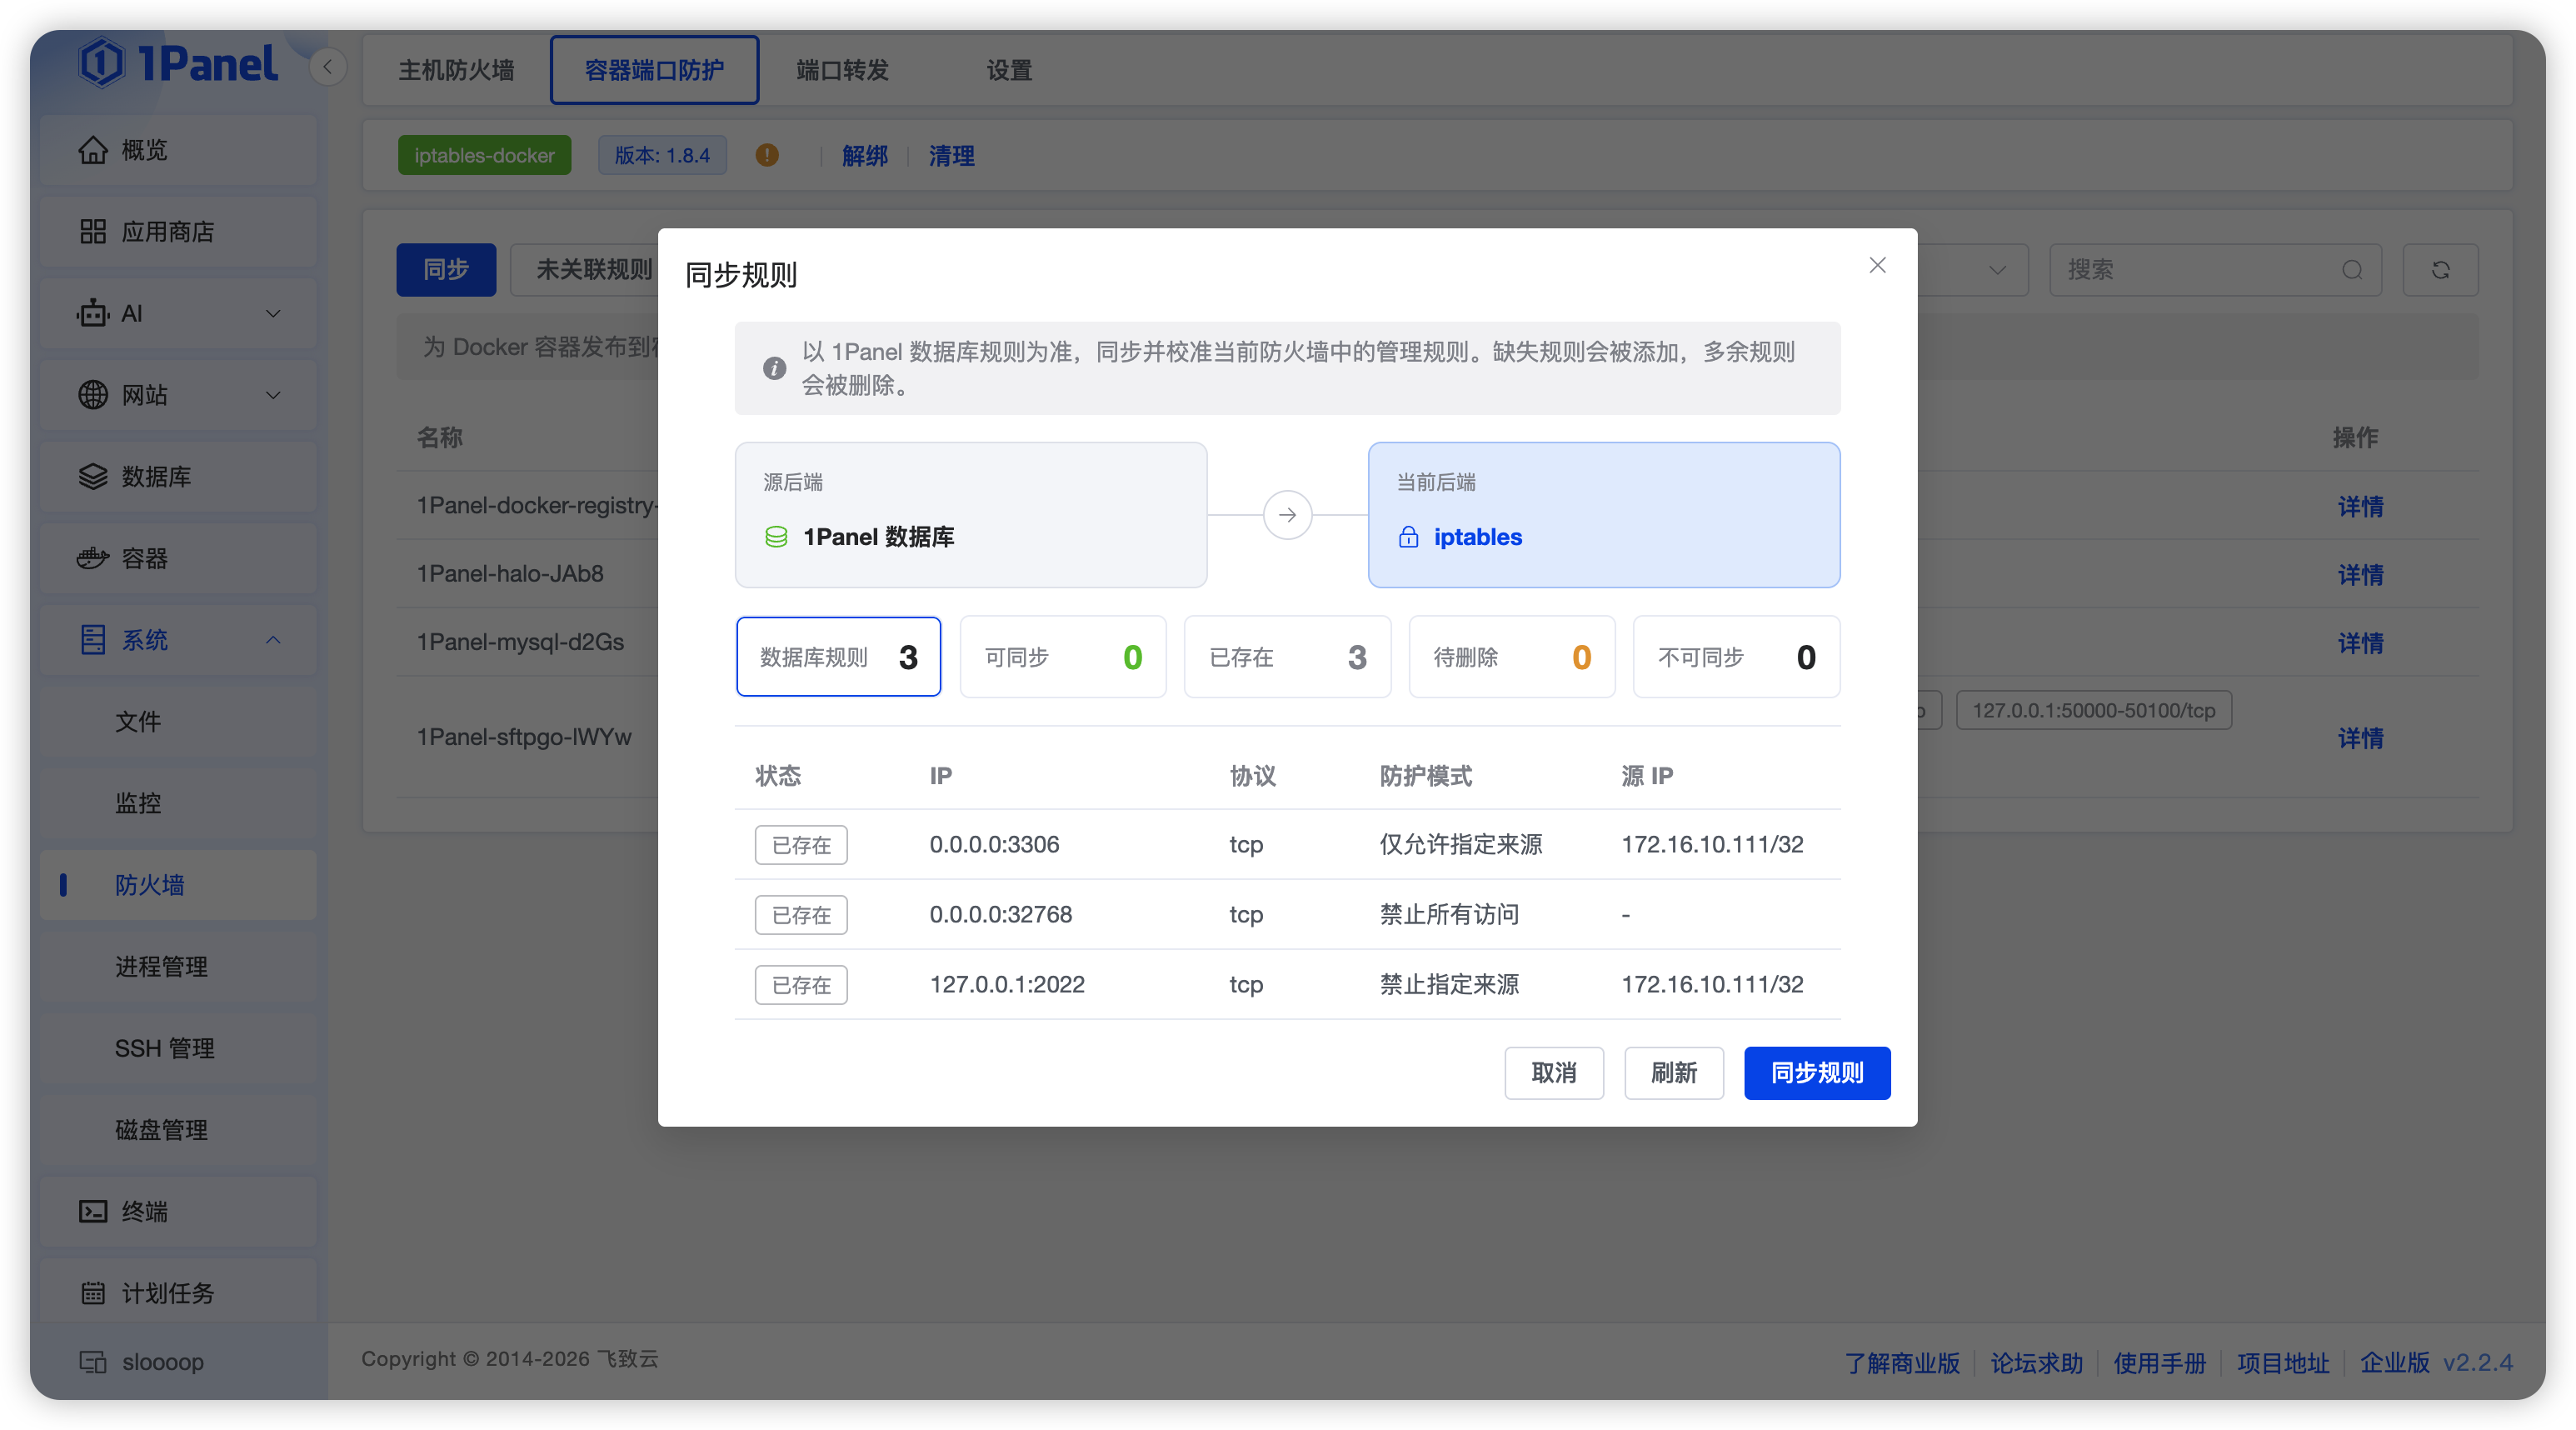Select the 数据库规则 stat card
Image resolution: width=2576 pixels, height=1430 pixels.
(x=838, y=657)
